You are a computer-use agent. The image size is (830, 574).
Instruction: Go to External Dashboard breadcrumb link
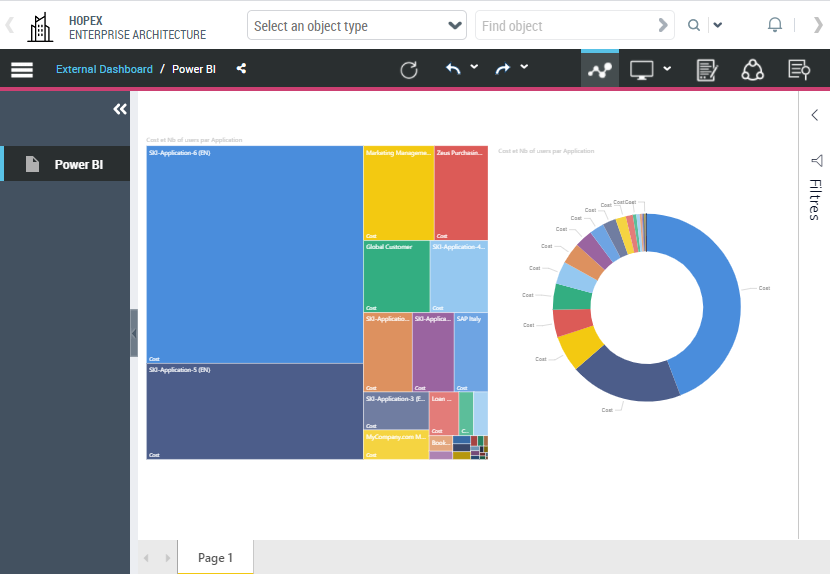tap(104, 69)
